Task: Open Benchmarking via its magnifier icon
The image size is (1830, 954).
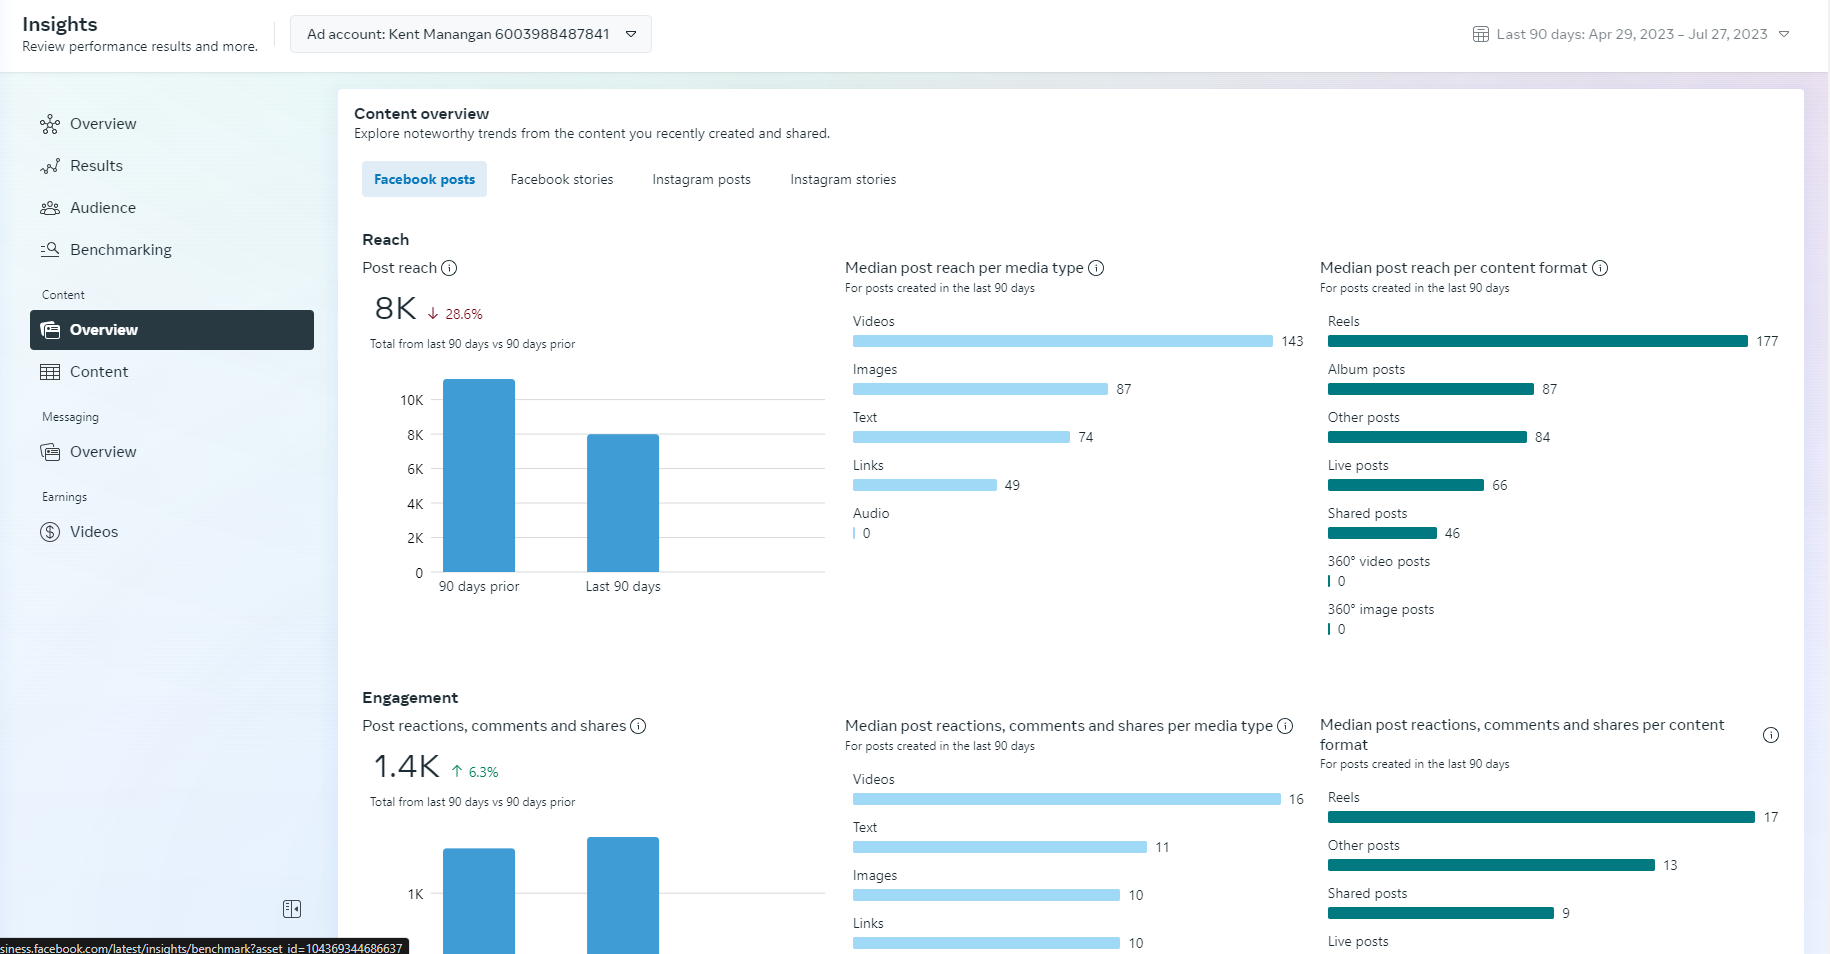Action: [x=50, y=250]
